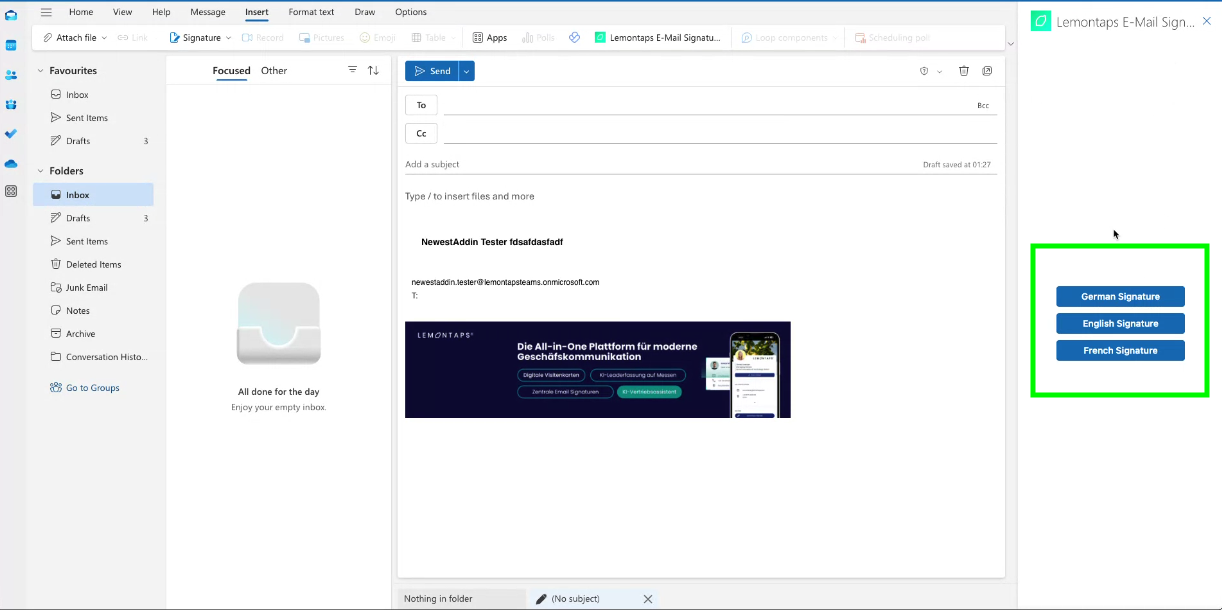Open Mail app in left rail
Image resolution: width=1222 pixels, height=610 pixels.
point(11,15)
